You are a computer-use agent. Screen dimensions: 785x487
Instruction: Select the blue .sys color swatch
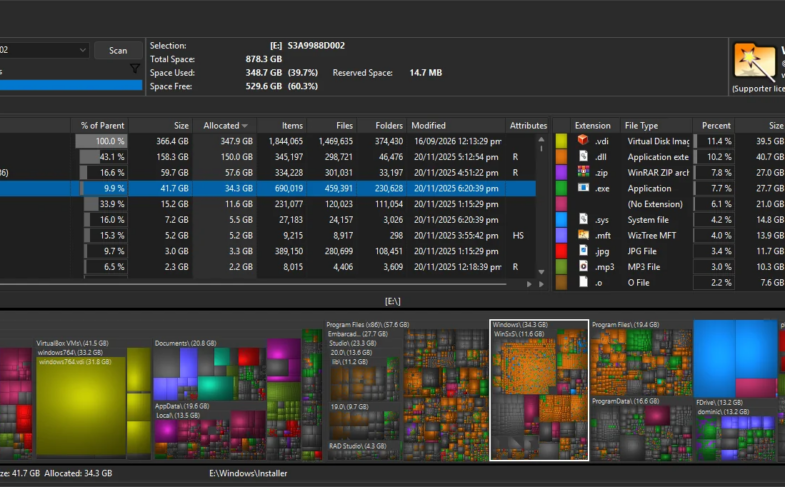pos(561,220)
